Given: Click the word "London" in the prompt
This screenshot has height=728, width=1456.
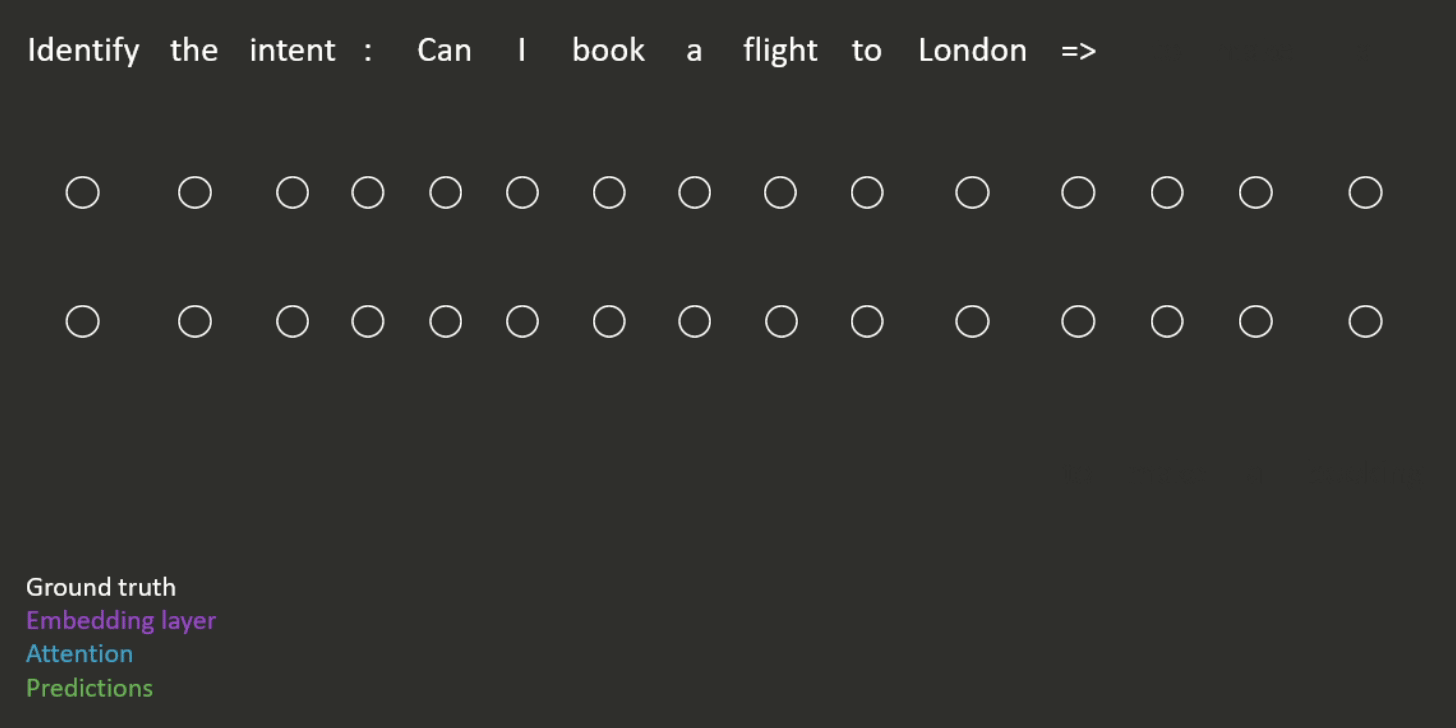Looking at the screenshot, I should pyautogui.click(x=972, y=50).
